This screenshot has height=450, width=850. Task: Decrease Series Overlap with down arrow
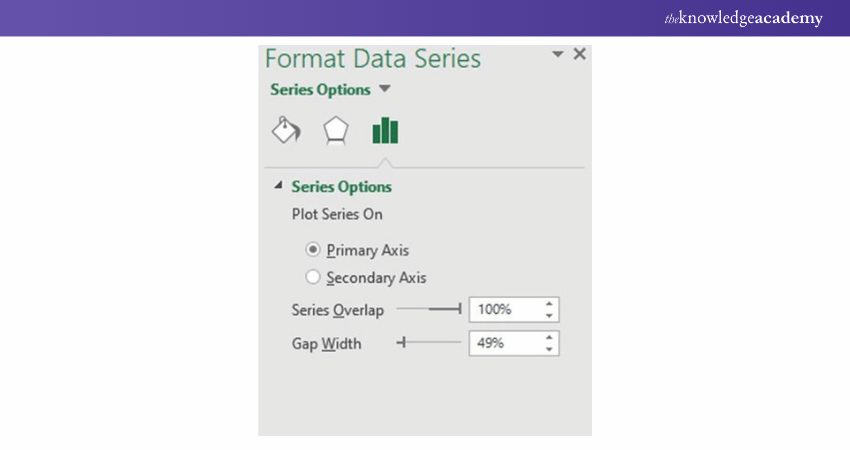(x=549, y=316)
